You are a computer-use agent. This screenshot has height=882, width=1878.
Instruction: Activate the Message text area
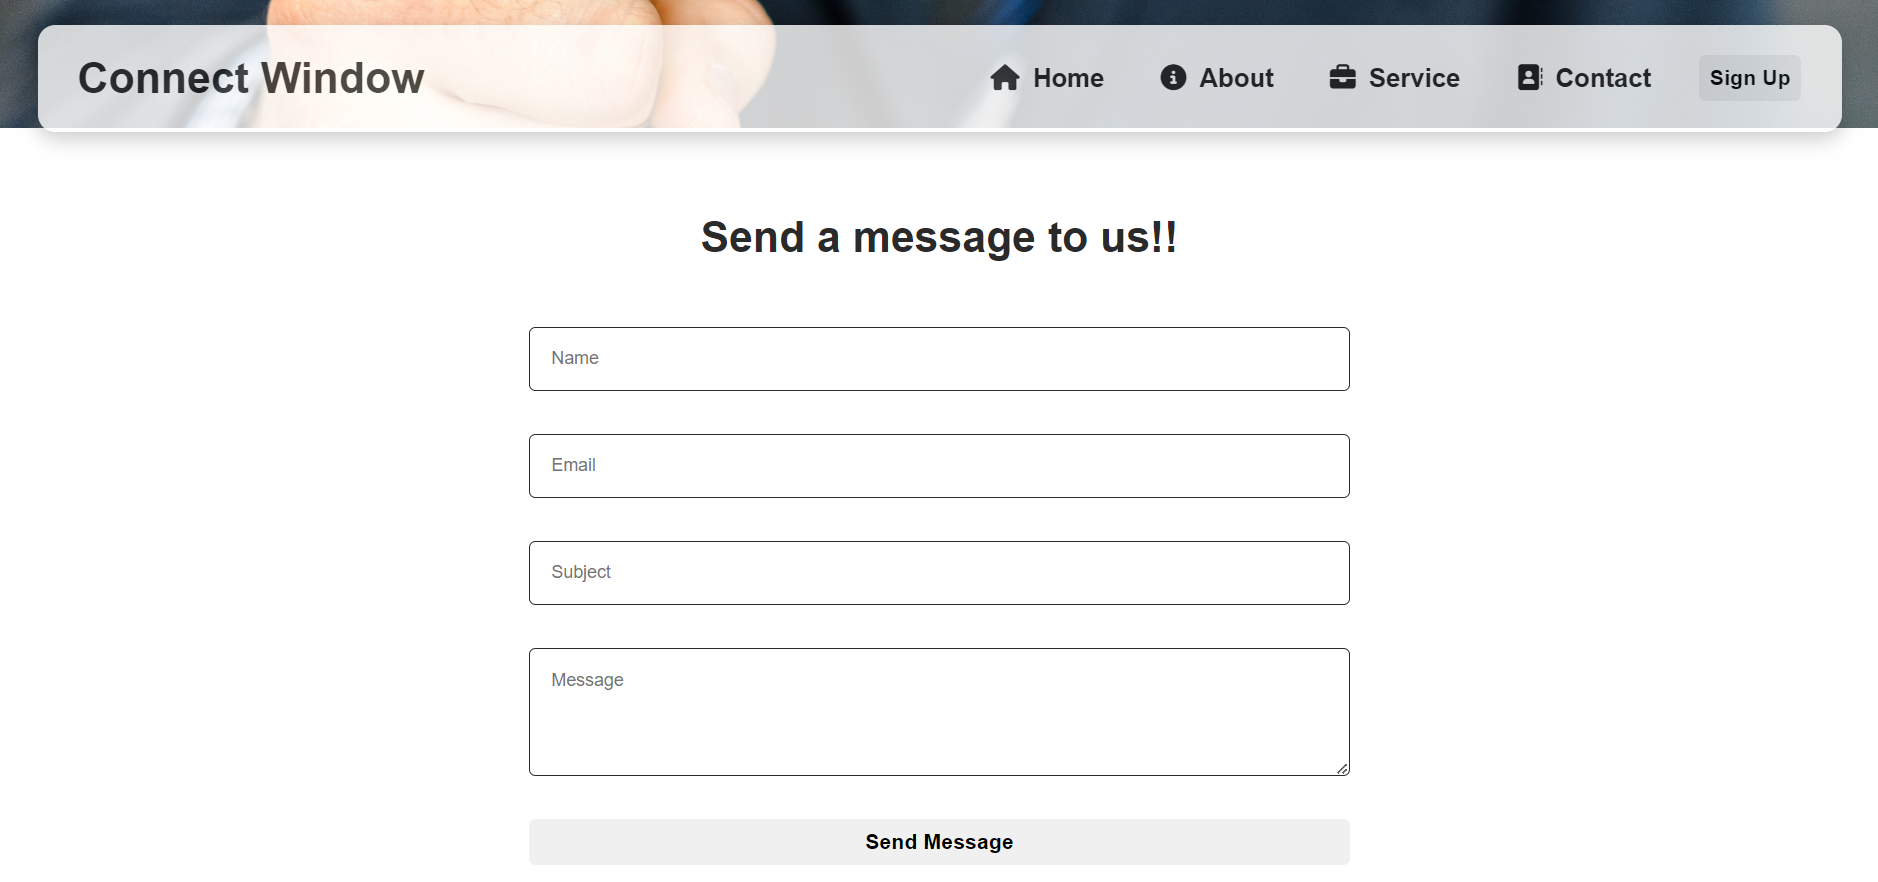tap(939, 712)
